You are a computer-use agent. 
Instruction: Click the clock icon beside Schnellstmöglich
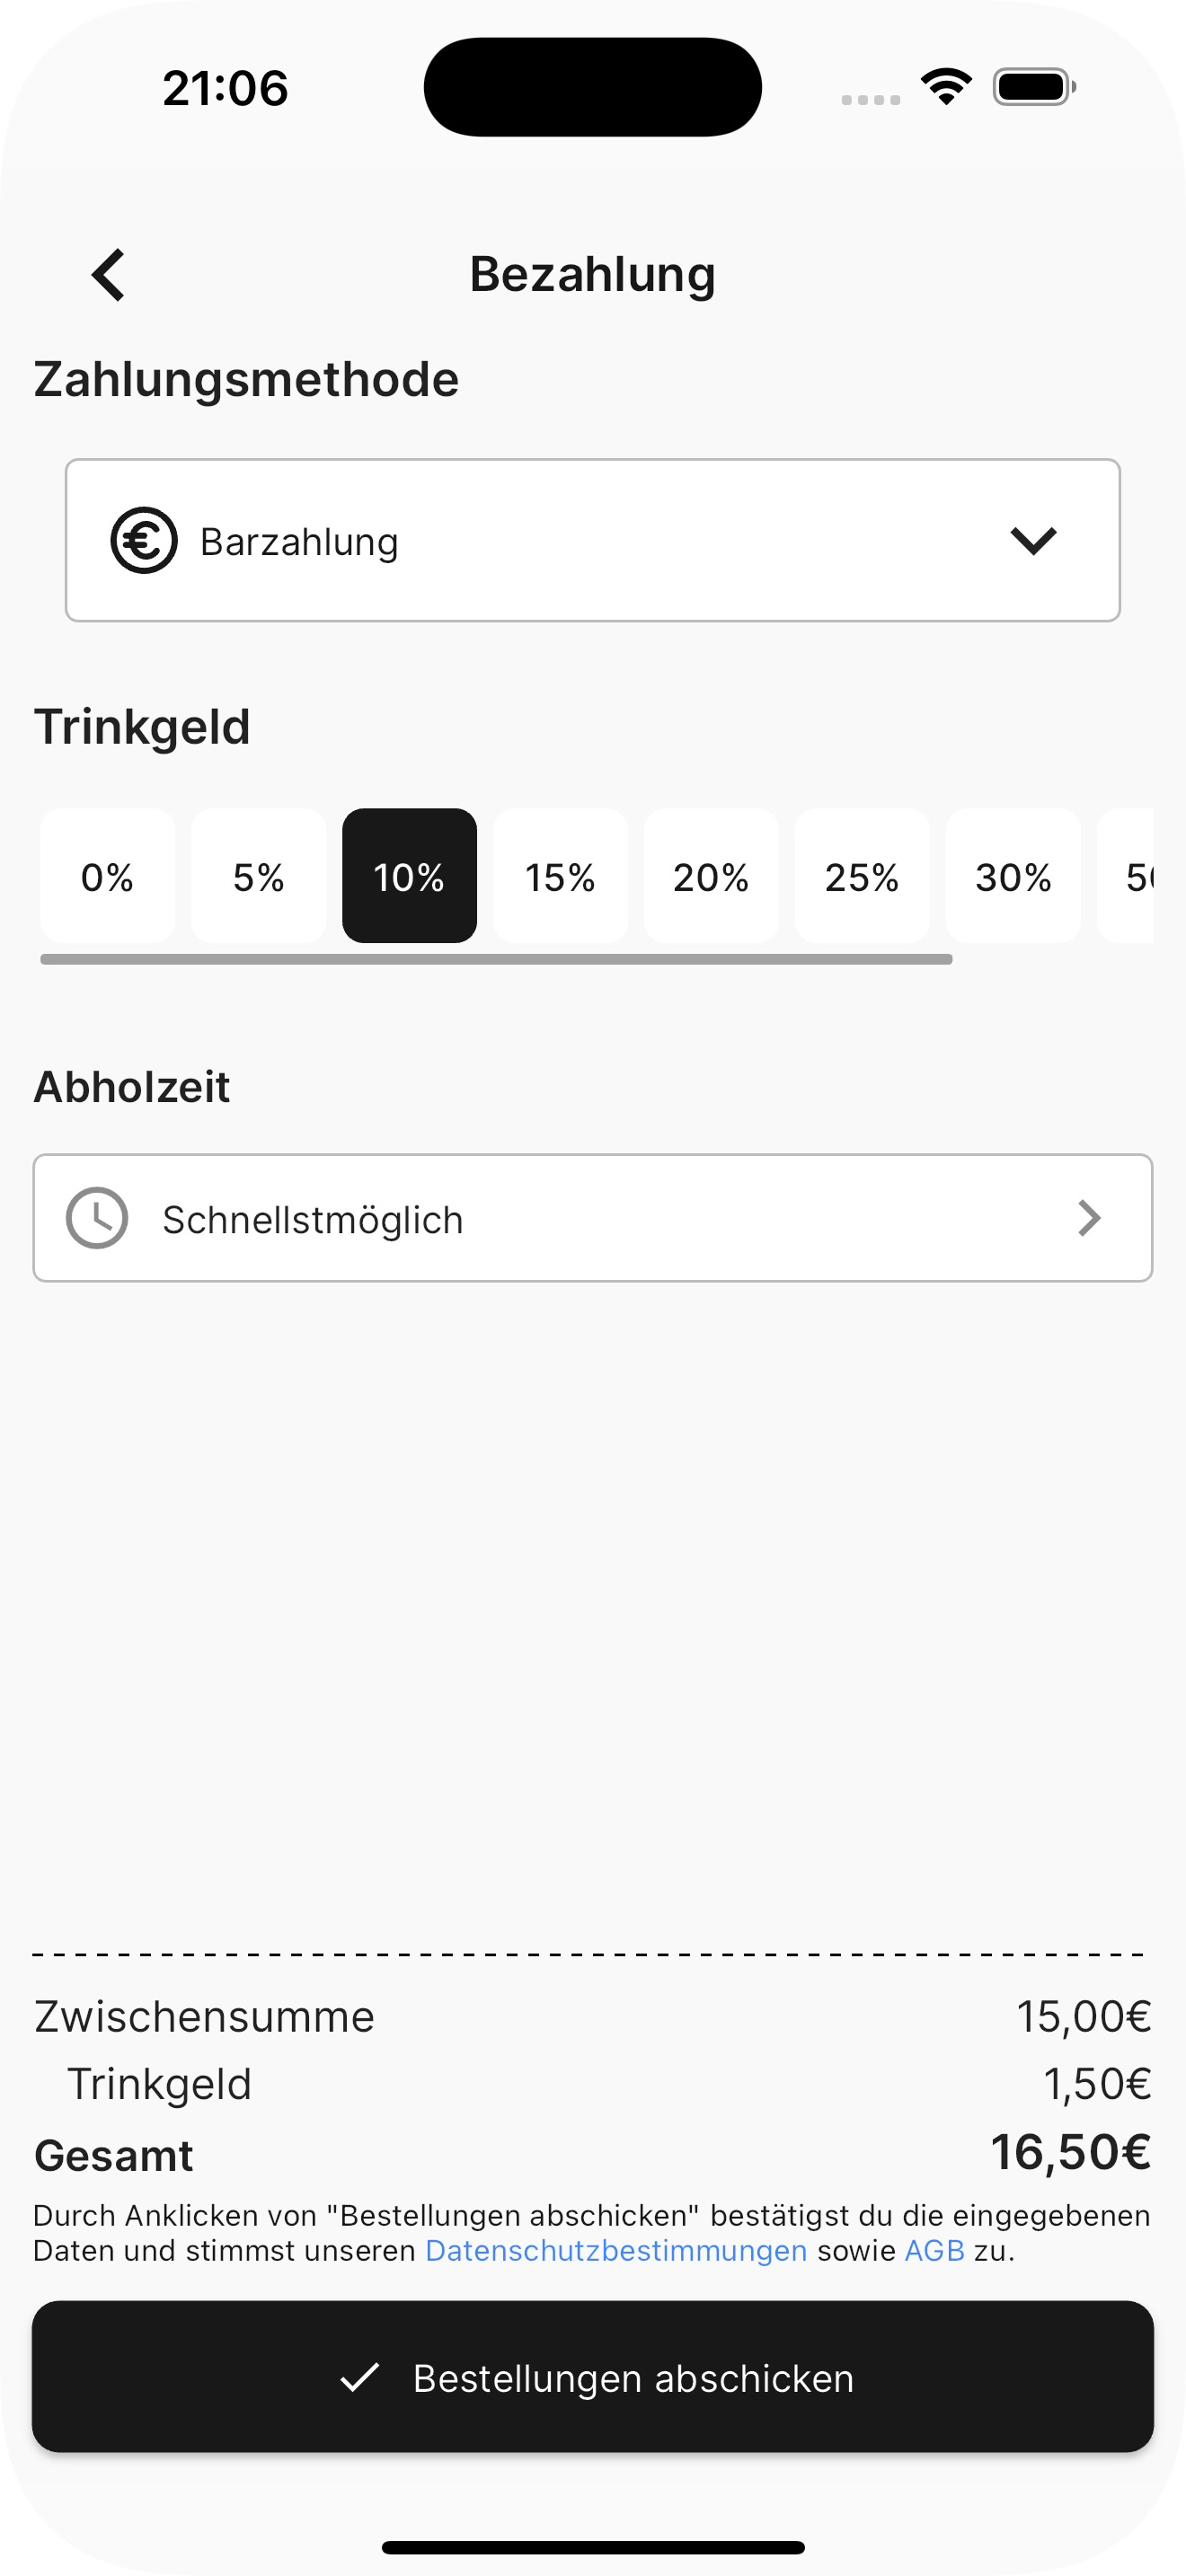[97, 1218]
